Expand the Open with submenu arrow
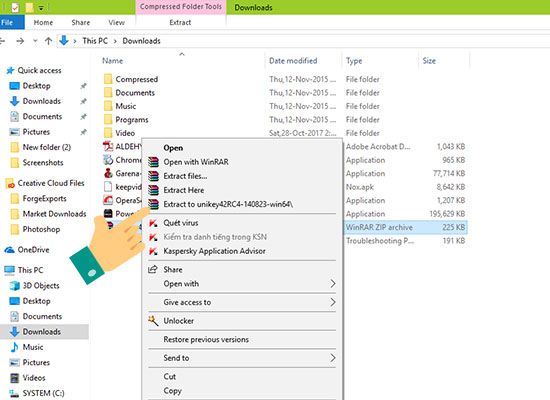Screen dimensions: 550x400 pyautogui.click(x=333, y=284)
